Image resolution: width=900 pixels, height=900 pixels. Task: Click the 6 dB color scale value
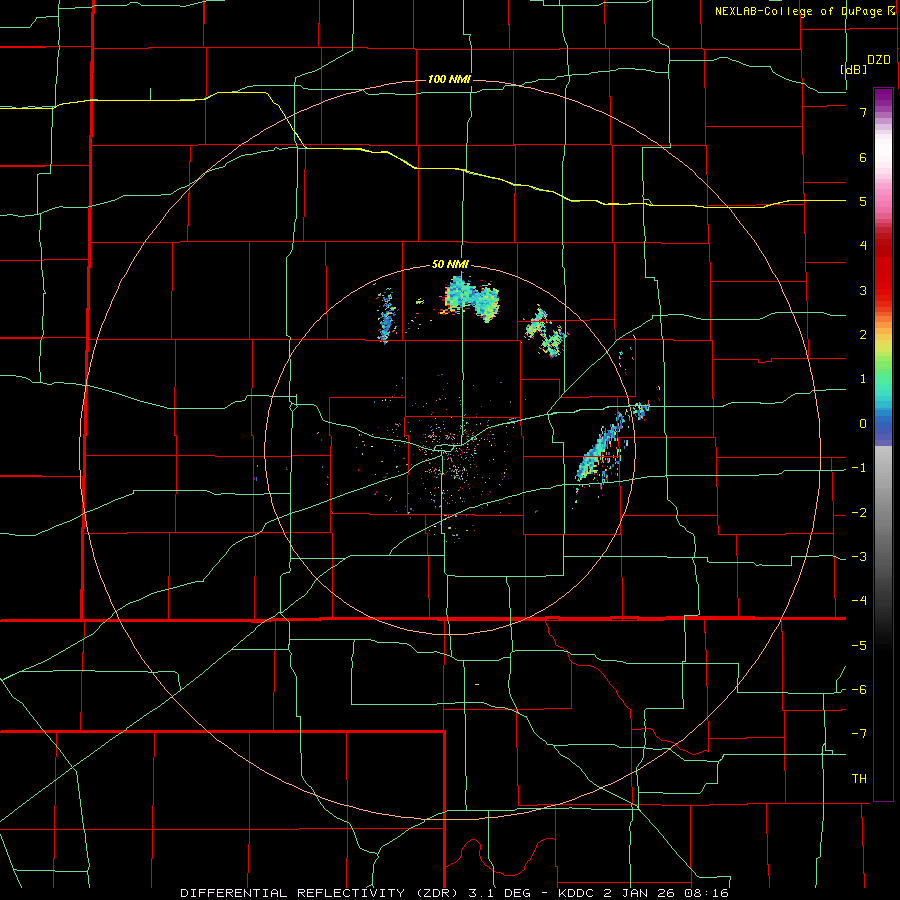pyautogui.click(x=863, y=157)
